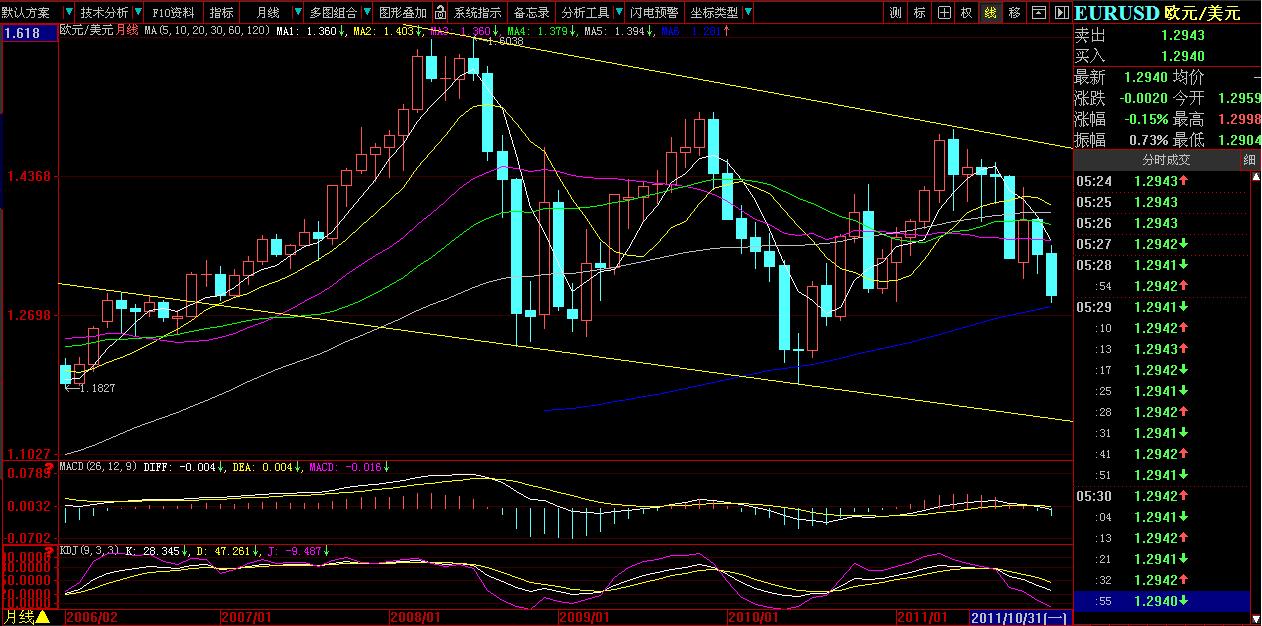Click the MACD panel question mark icon
The height and width of the screenshot is (626, 1262).
(49, 469)
